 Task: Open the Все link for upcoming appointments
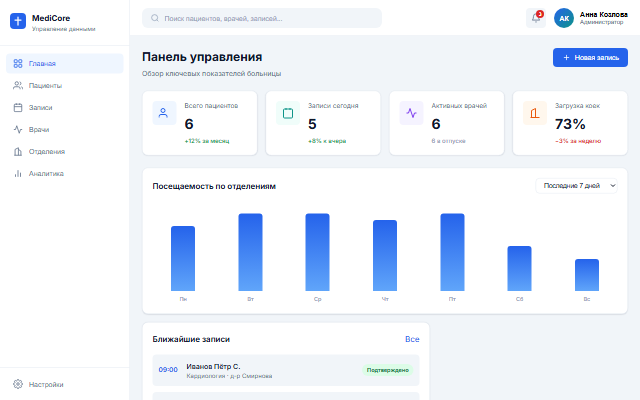click(x=412, y=339)
